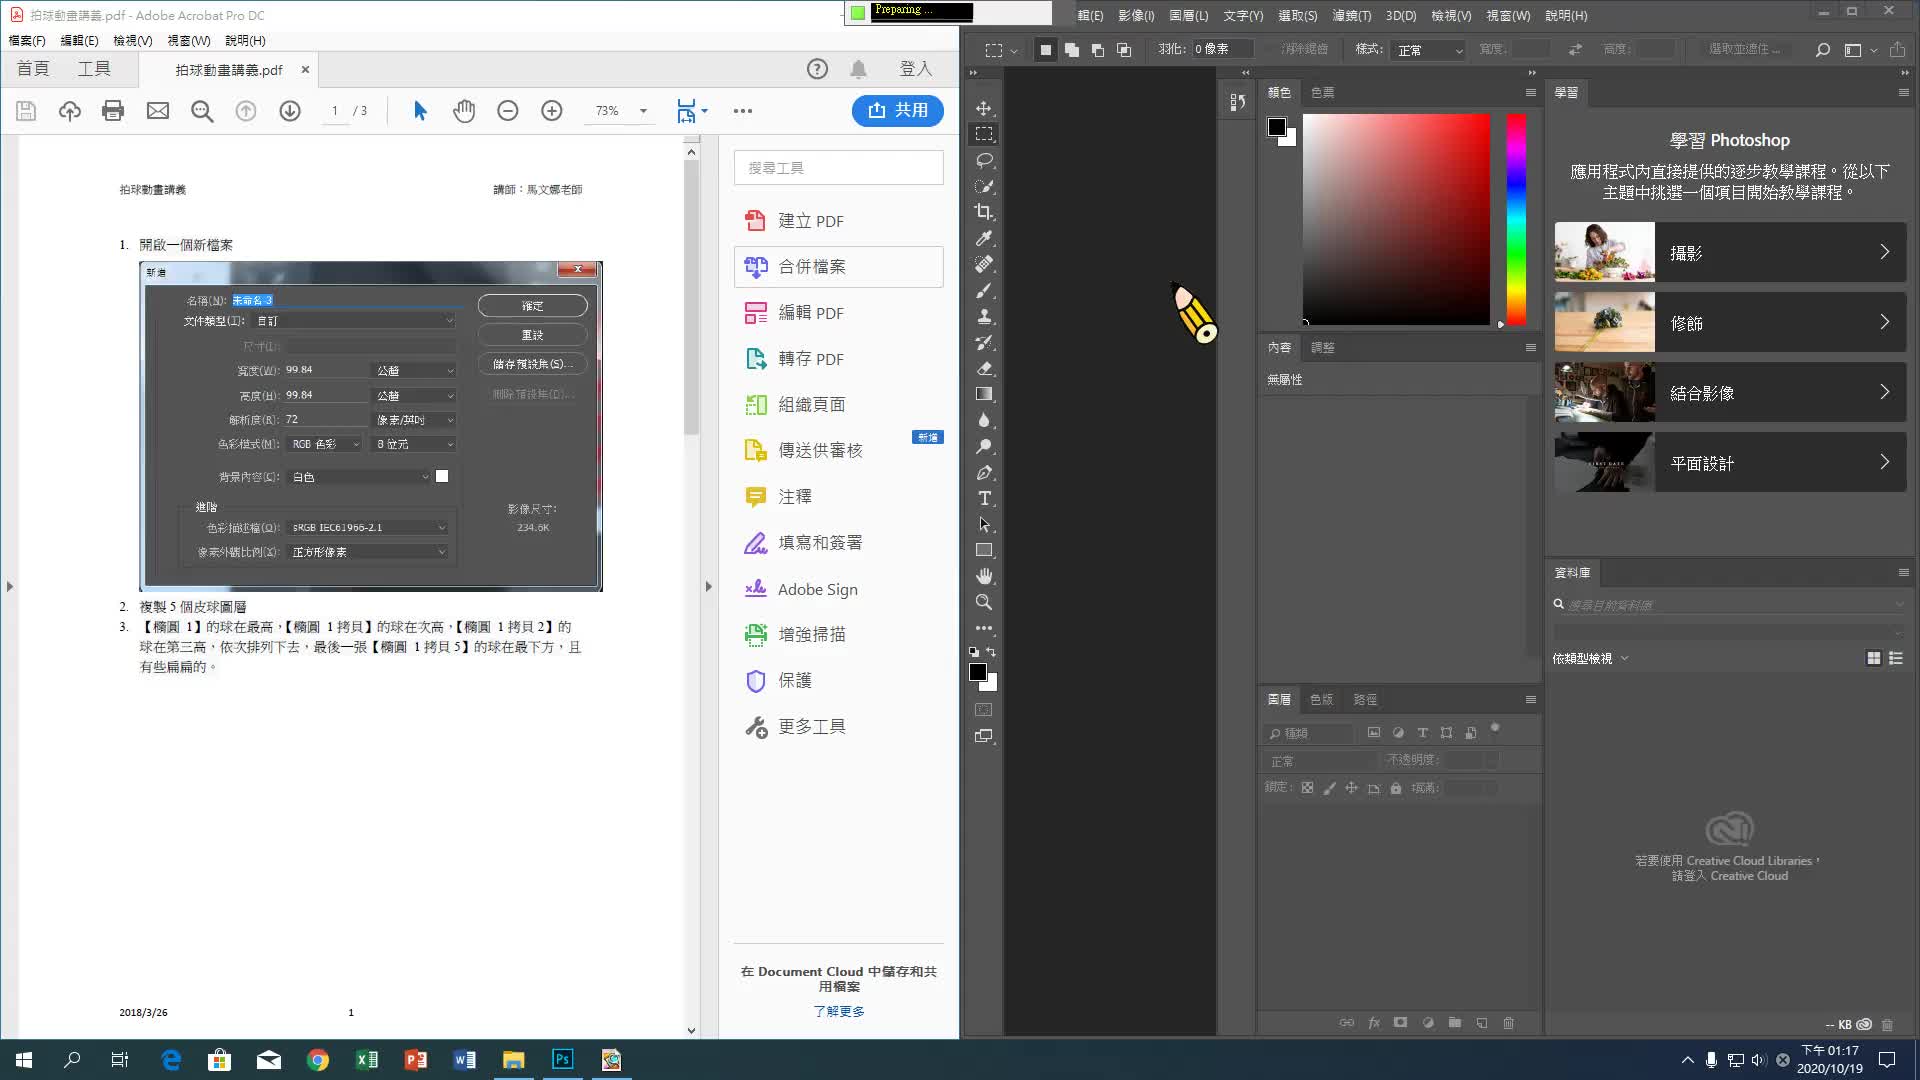Click 了解更多 link

pyautogui.click(x=838, y=1011)
